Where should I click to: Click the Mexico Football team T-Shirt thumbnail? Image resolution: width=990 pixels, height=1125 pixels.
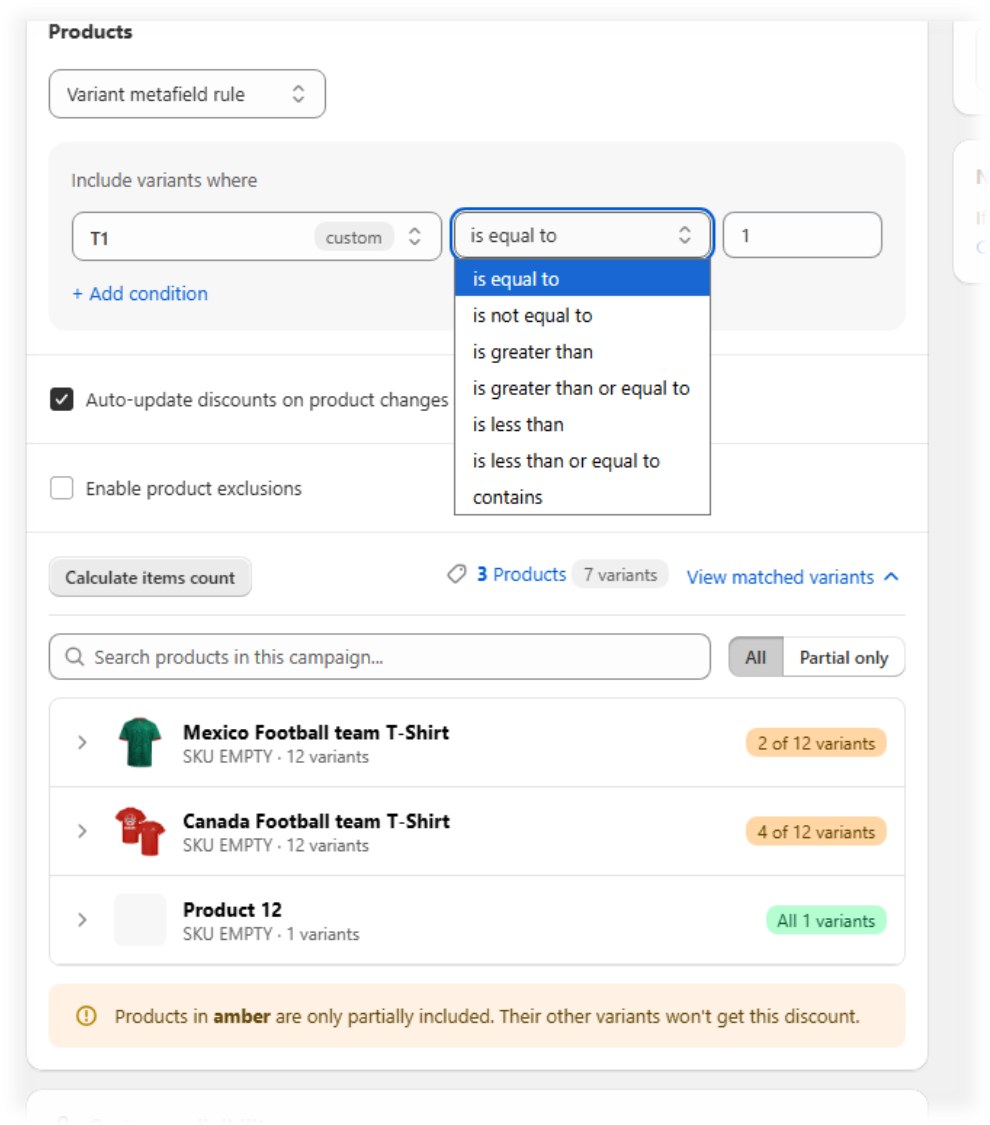140,743
